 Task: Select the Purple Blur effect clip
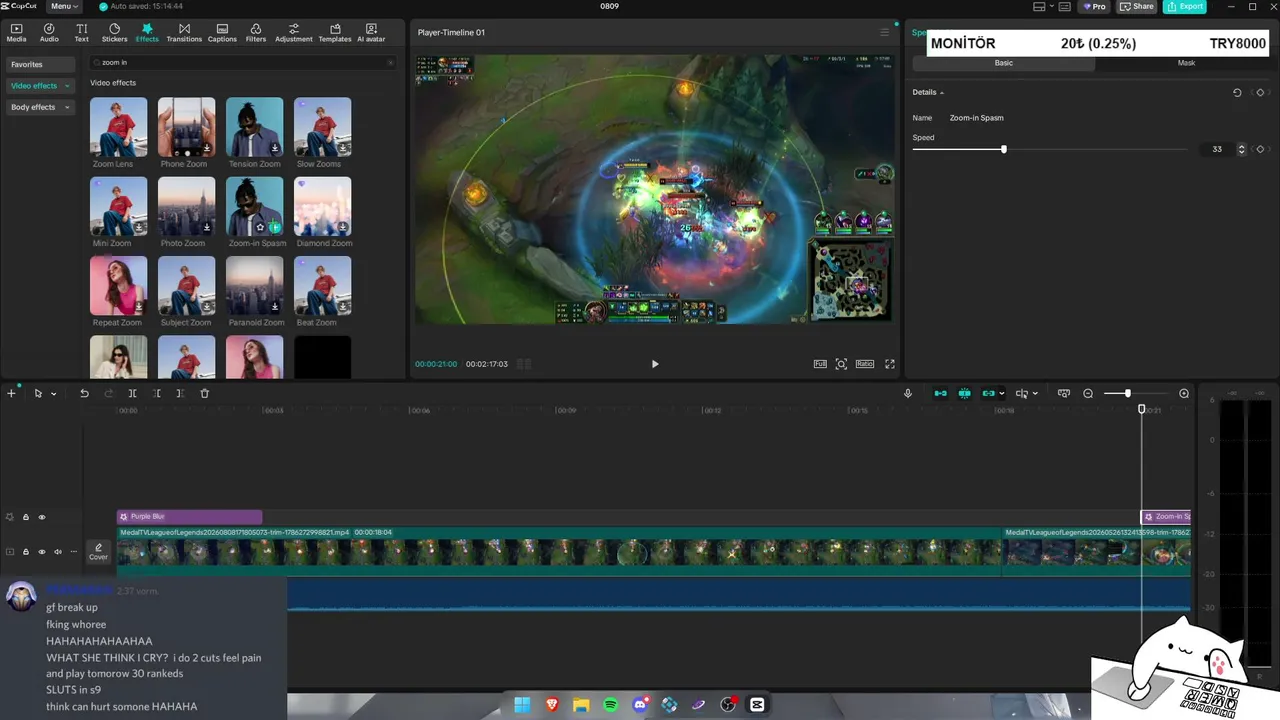point(189,517)
